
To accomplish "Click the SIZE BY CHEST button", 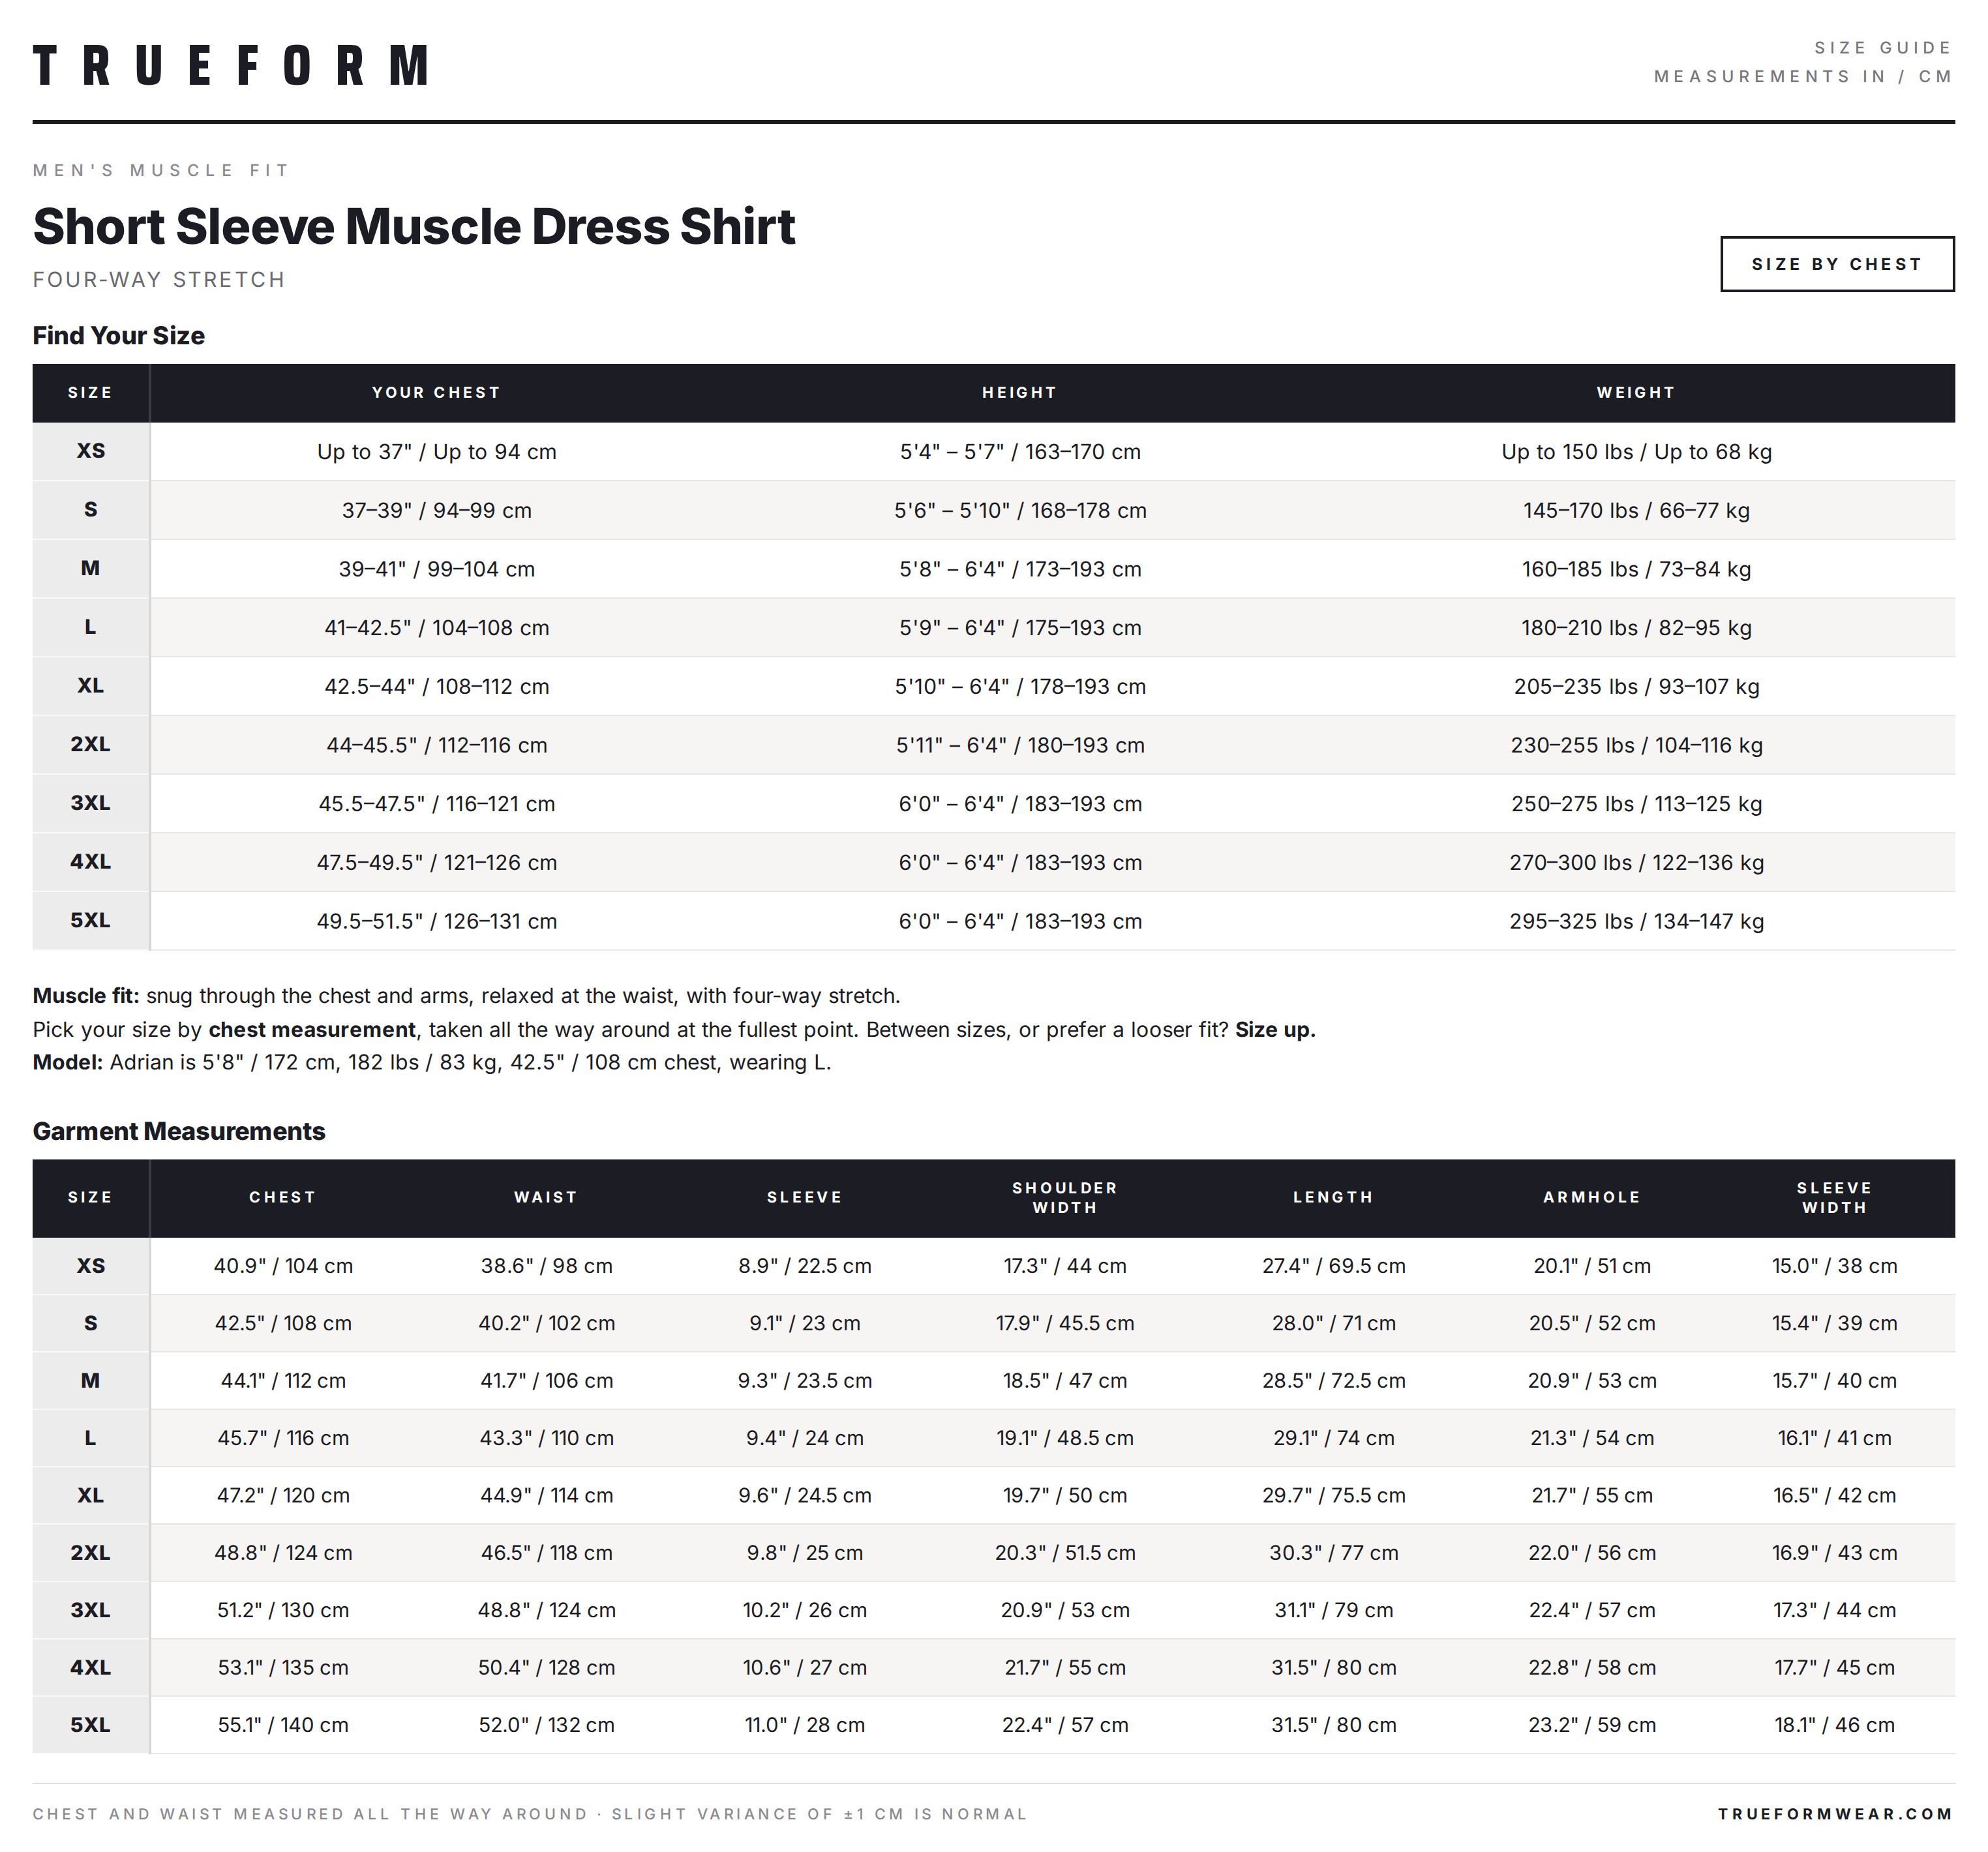I will [1836, 264].
